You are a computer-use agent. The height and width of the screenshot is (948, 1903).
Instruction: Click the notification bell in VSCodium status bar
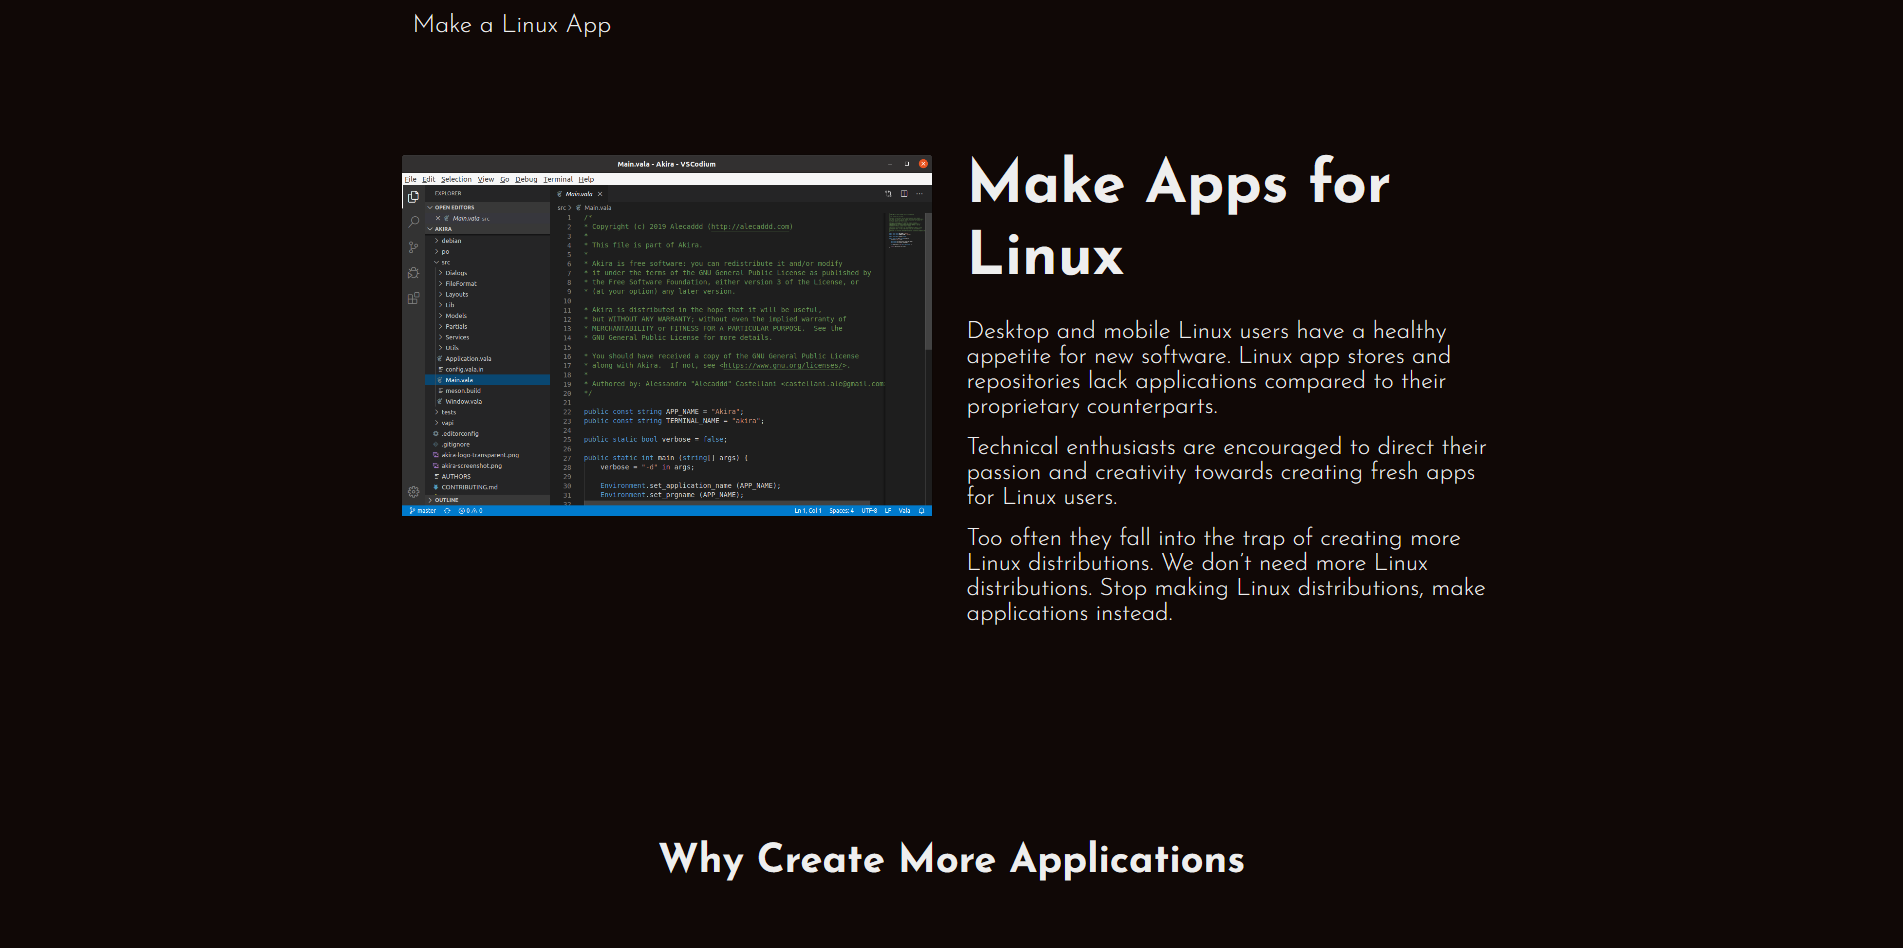(x=921, y=511)
